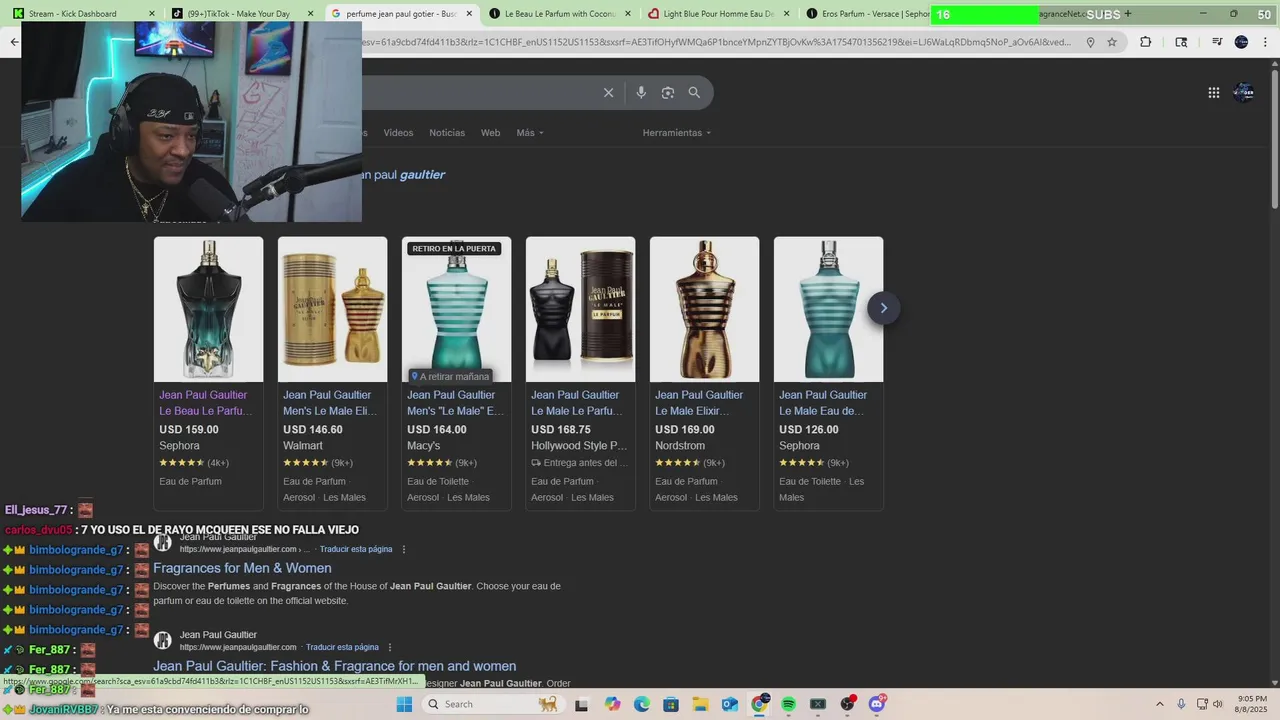Bookmark this page with star icon
This screenshot has height=720, width=1280.
pos(1112,42)
